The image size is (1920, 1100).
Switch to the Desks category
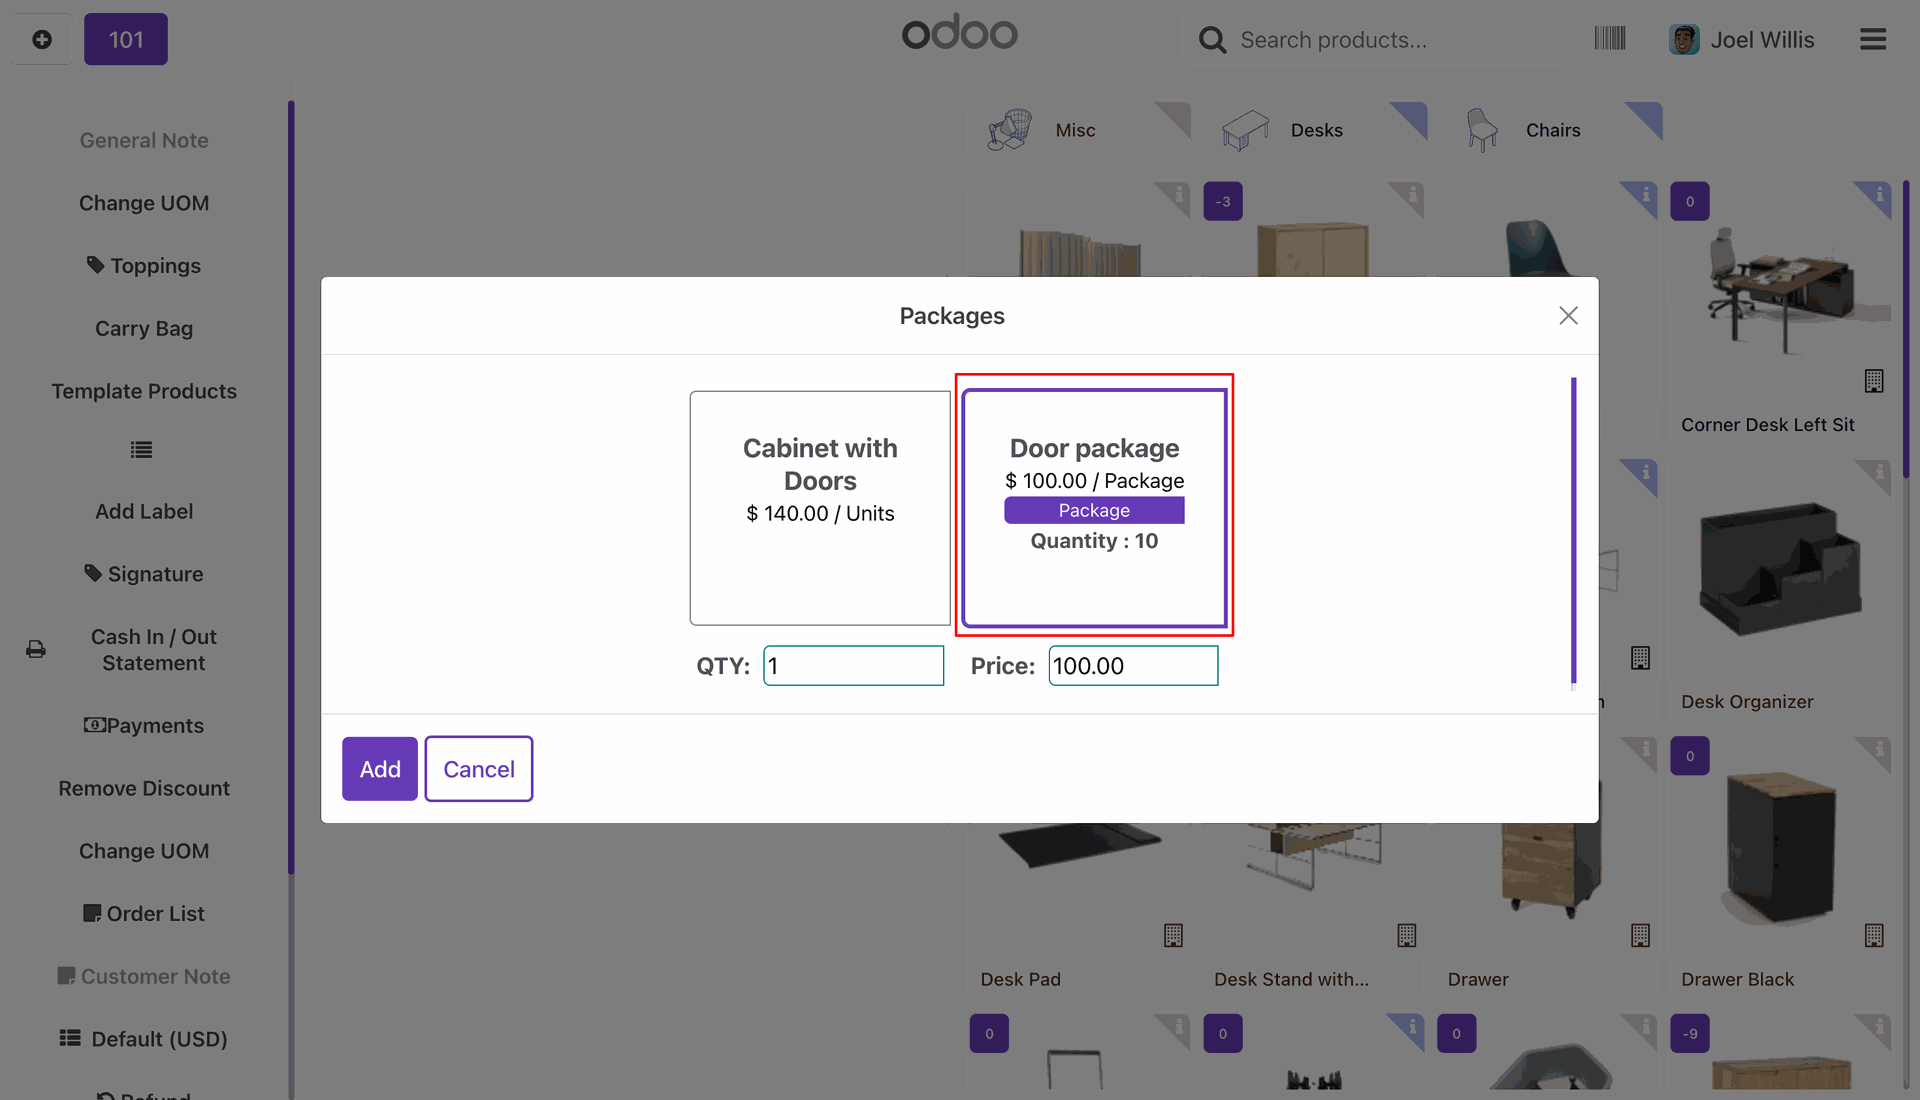tap(1315, 130)
